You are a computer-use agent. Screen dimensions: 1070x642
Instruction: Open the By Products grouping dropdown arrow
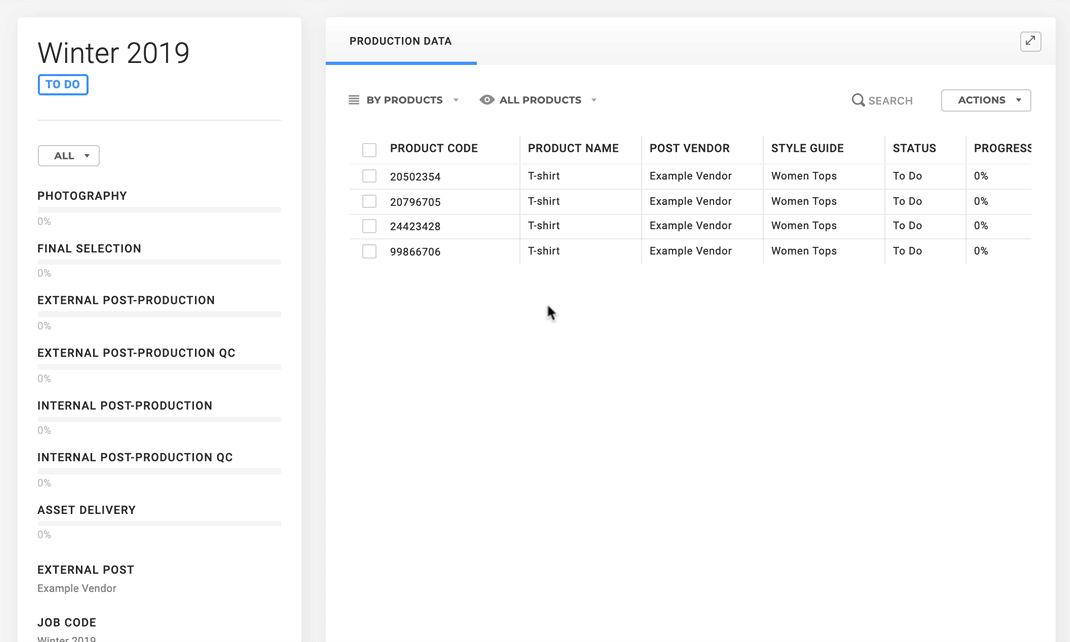[x=456, y=100]
